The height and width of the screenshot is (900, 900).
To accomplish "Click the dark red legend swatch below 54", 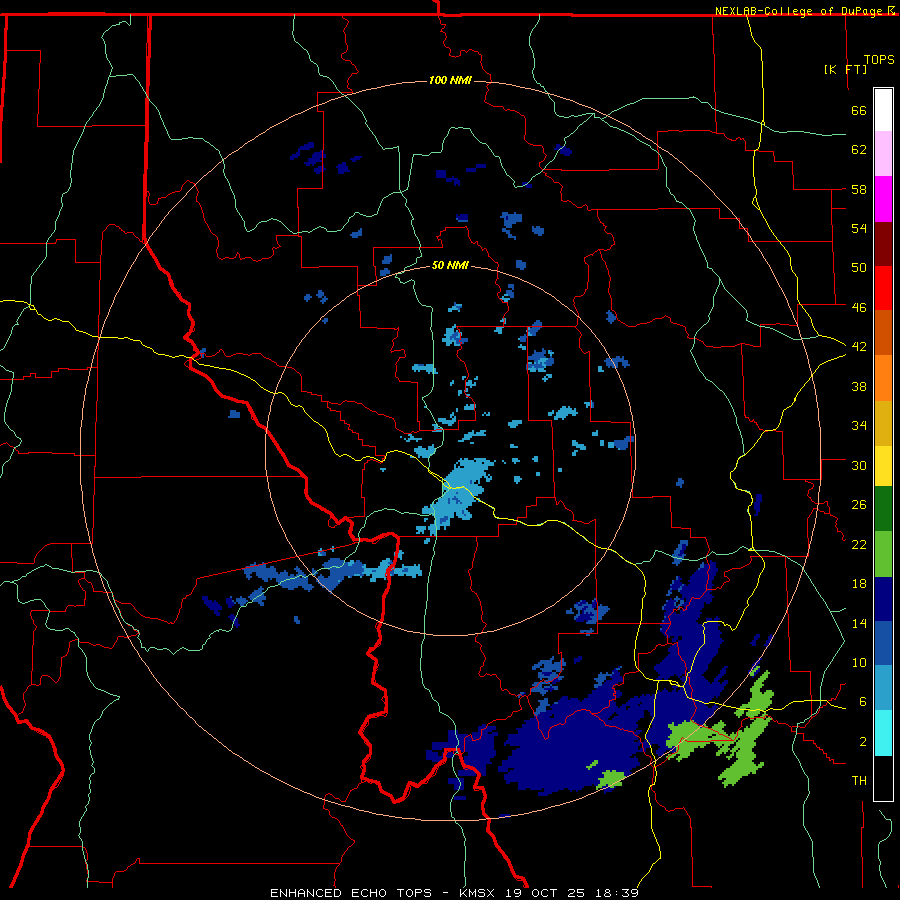I will 883,243.
